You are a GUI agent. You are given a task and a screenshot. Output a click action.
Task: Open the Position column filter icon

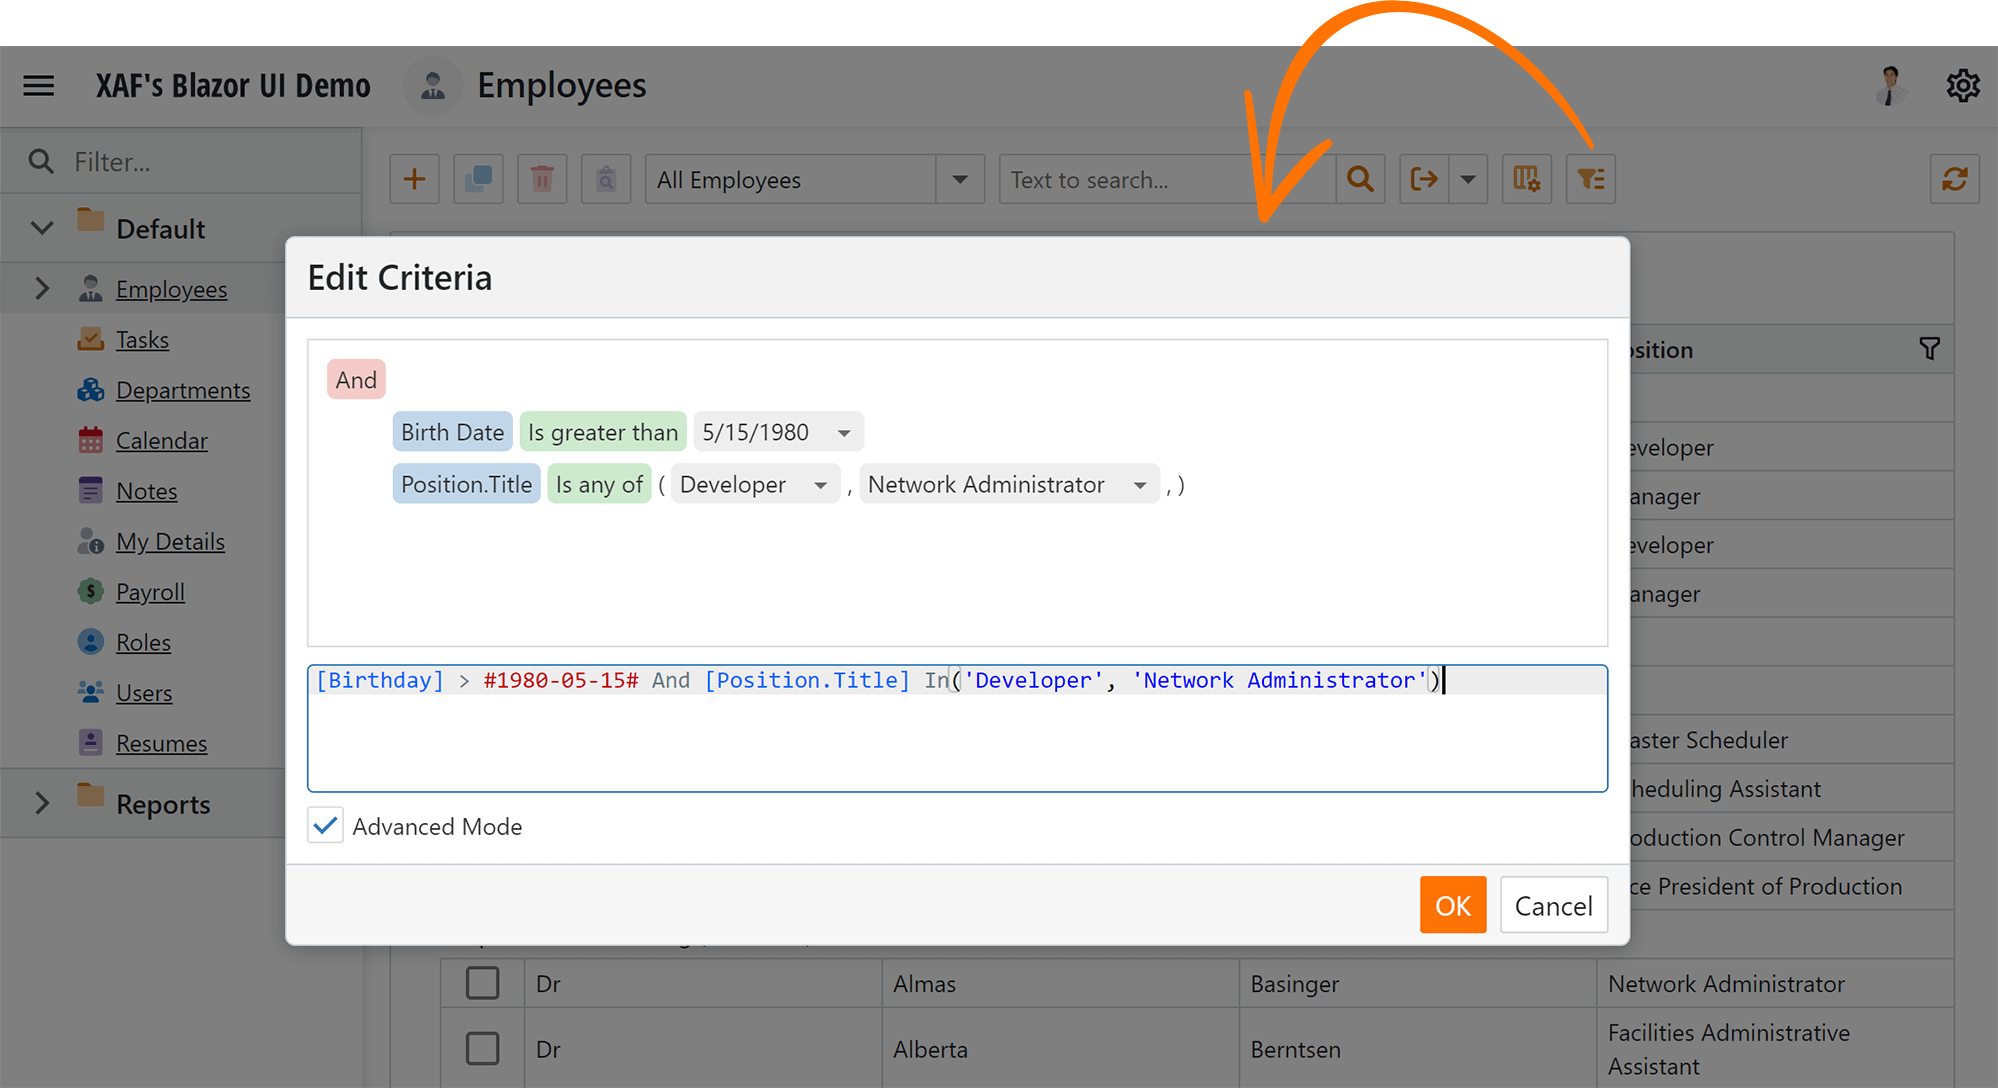point(1930,349)
